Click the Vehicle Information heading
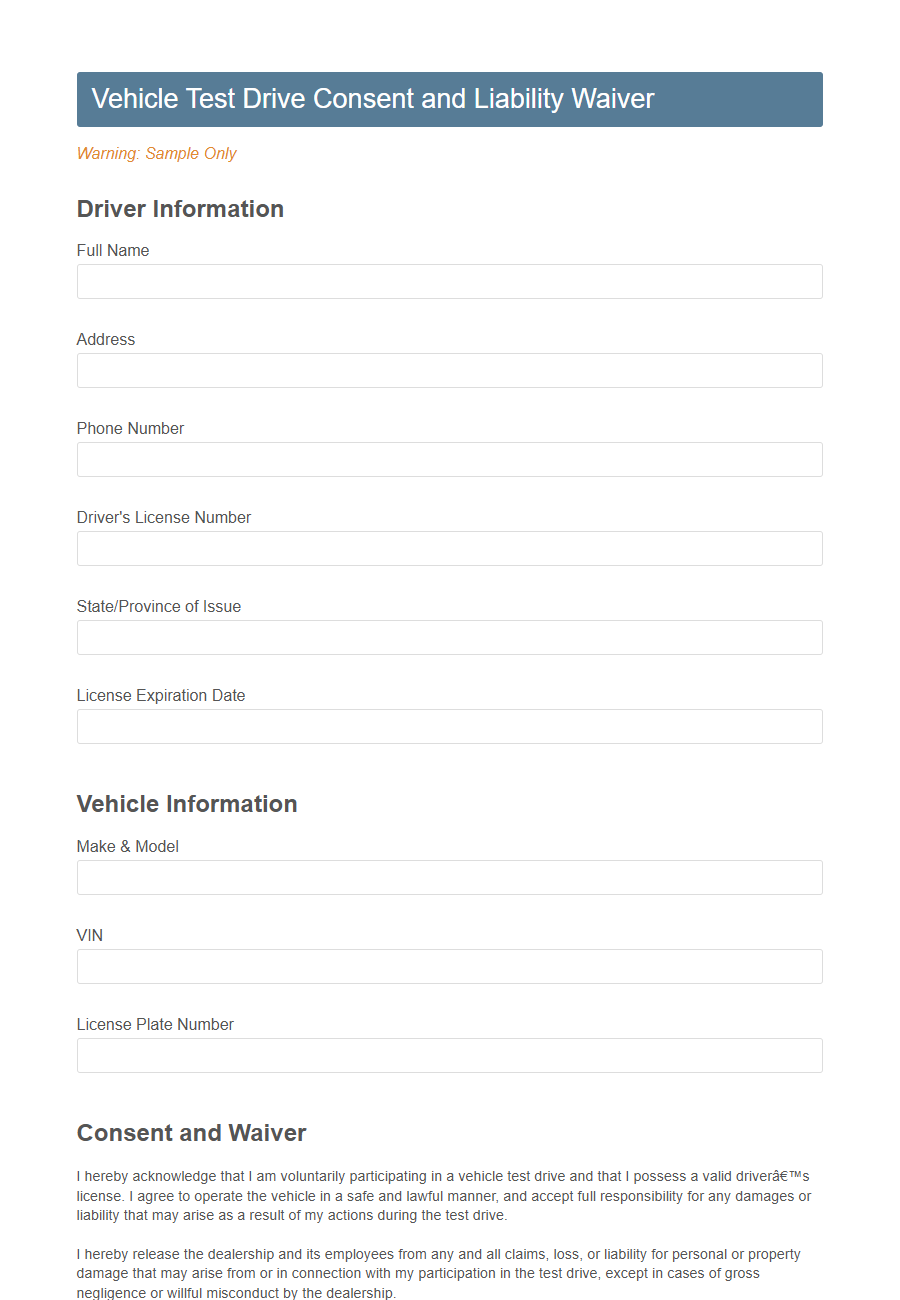Image resolution: width=900 pixels, height=1300 pixels. [187, 804]
